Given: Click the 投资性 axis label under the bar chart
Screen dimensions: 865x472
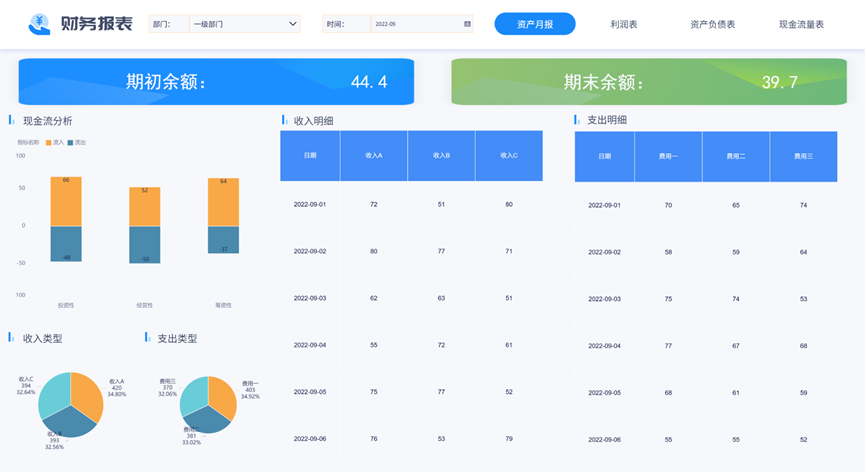Looking at the screenshot, I should (66, 305).
